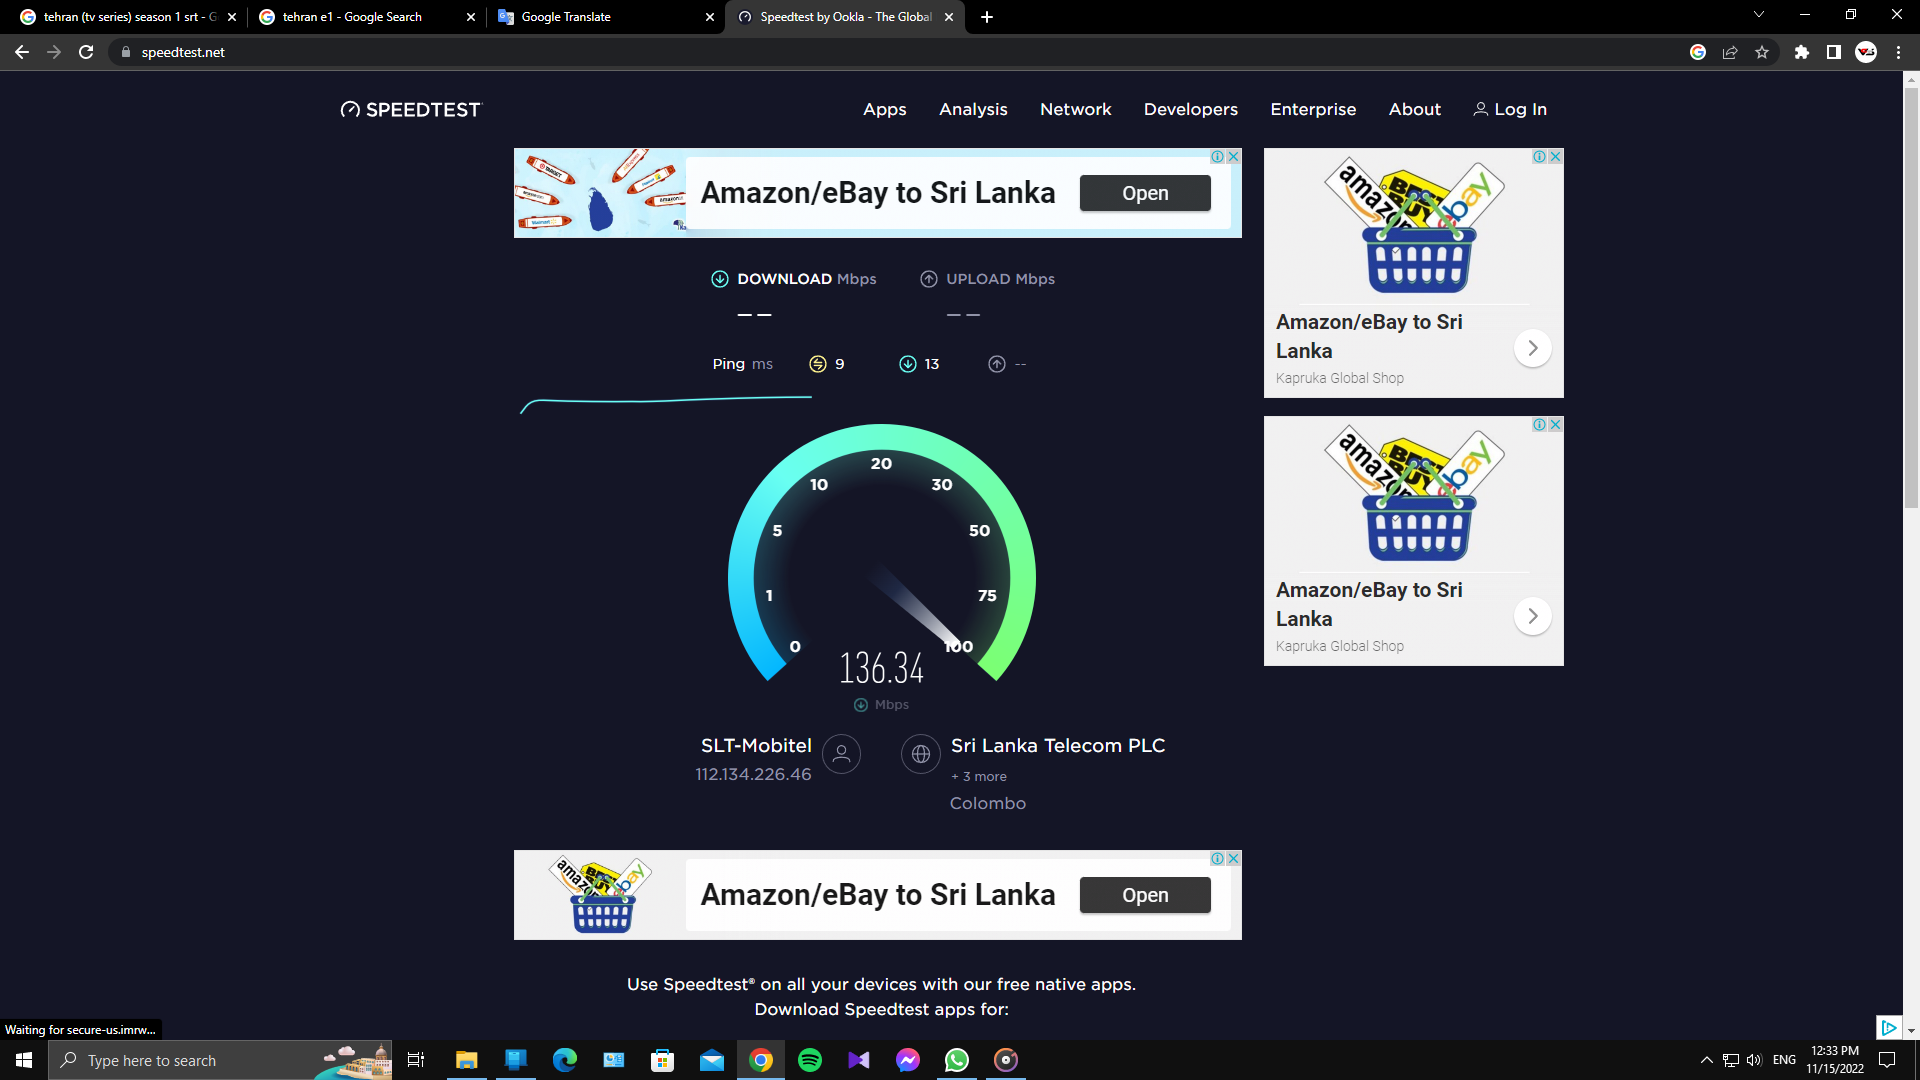Screen dimensions: 1920x1080
Task: Click the taskbar volume icon
Action: coord(1754,1060)
